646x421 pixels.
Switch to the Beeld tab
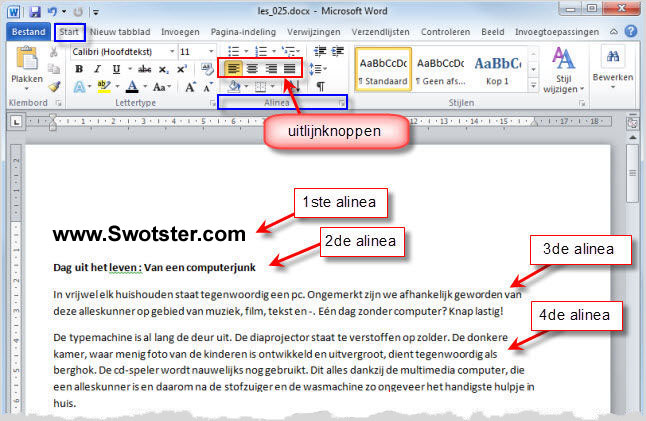click(493, 32)
